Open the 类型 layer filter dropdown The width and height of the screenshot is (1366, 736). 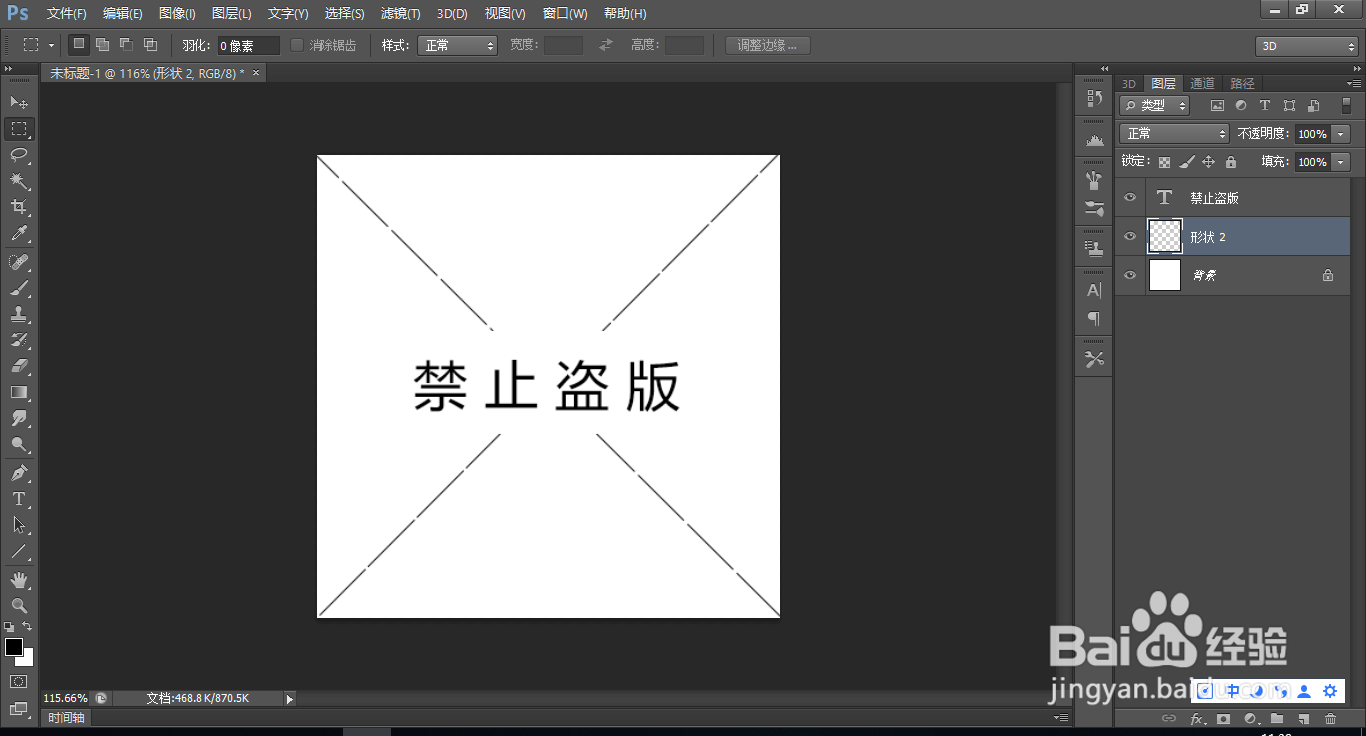click(1155, 105)
